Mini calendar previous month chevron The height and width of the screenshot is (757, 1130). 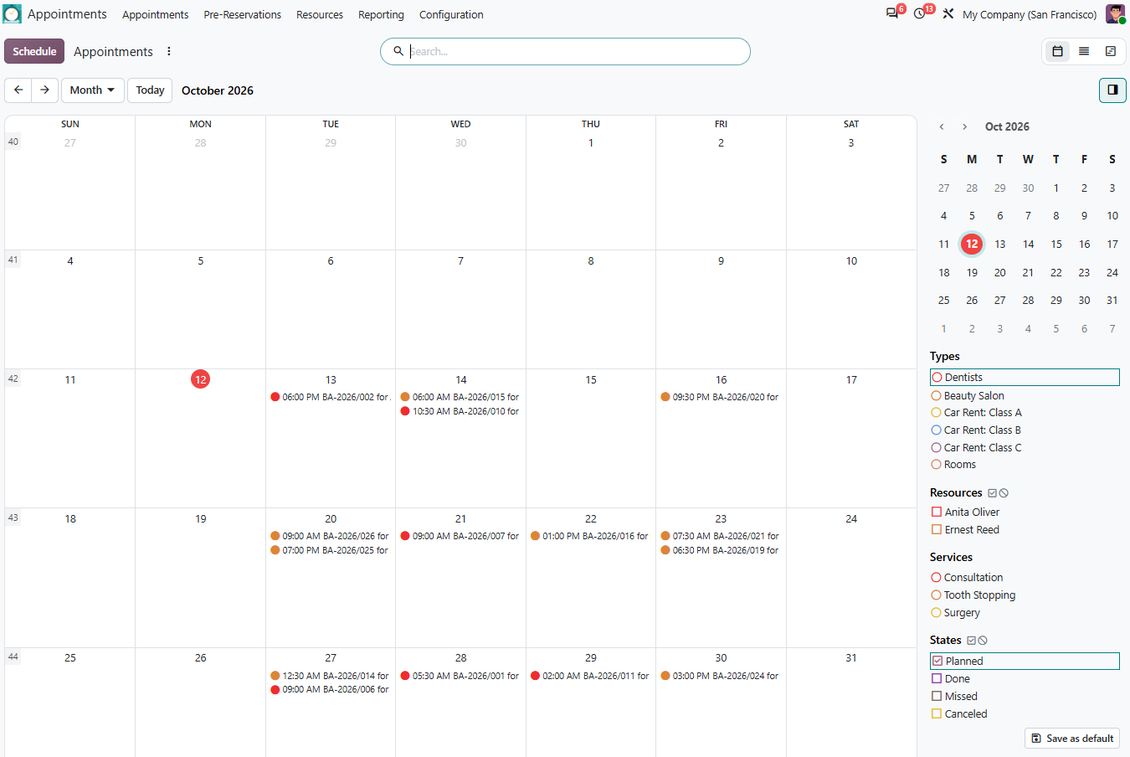pos(941,127)
